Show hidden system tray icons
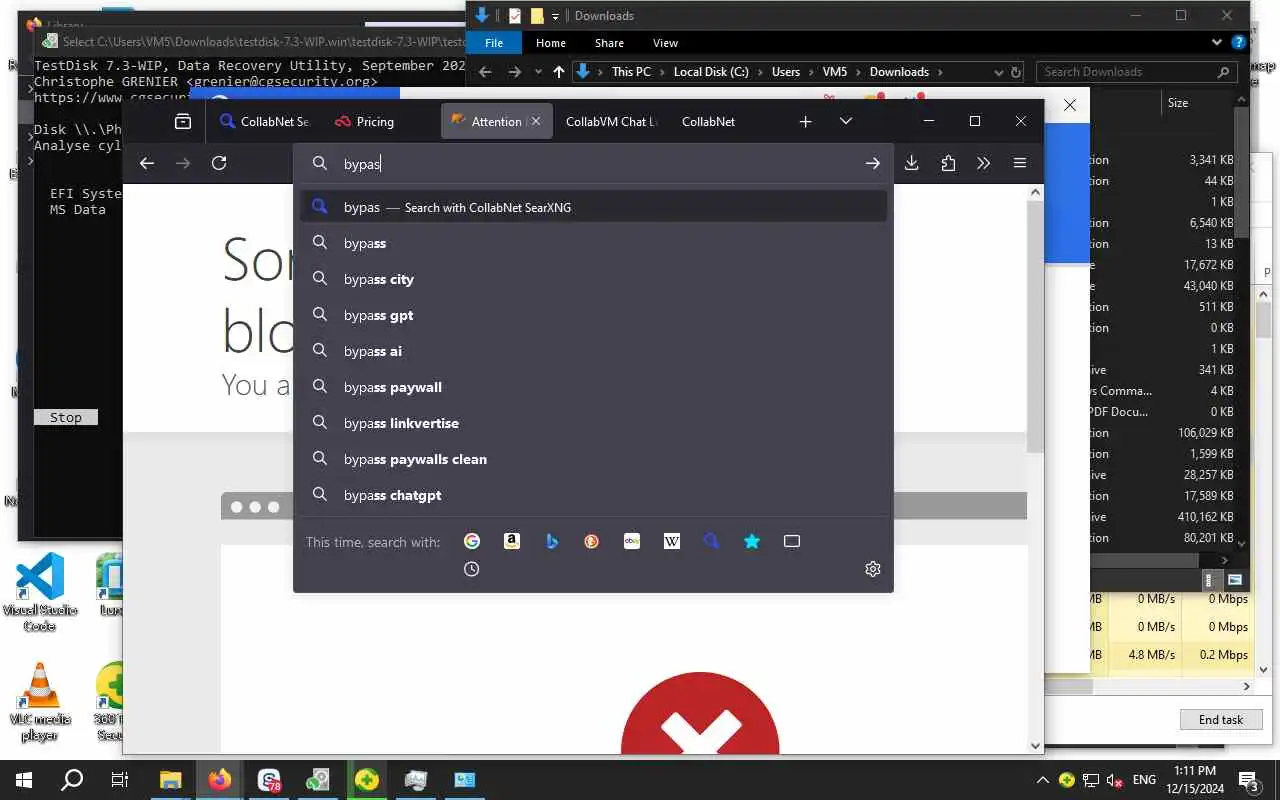The image size is (1280, 800). click(1043, 780)
